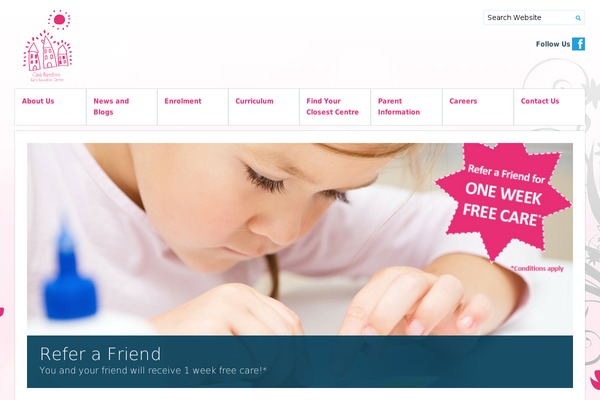This screenshot has width=600, height=400.
Task: Open the Refer a Friend heading
Action: pyautogui.click(x=100, y=354)
